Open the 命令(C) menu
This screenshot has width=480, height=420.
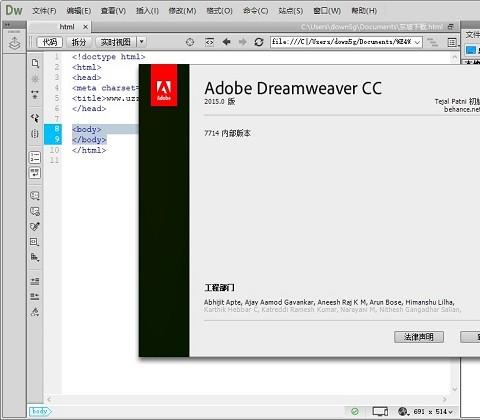click(x=255, y=11)
